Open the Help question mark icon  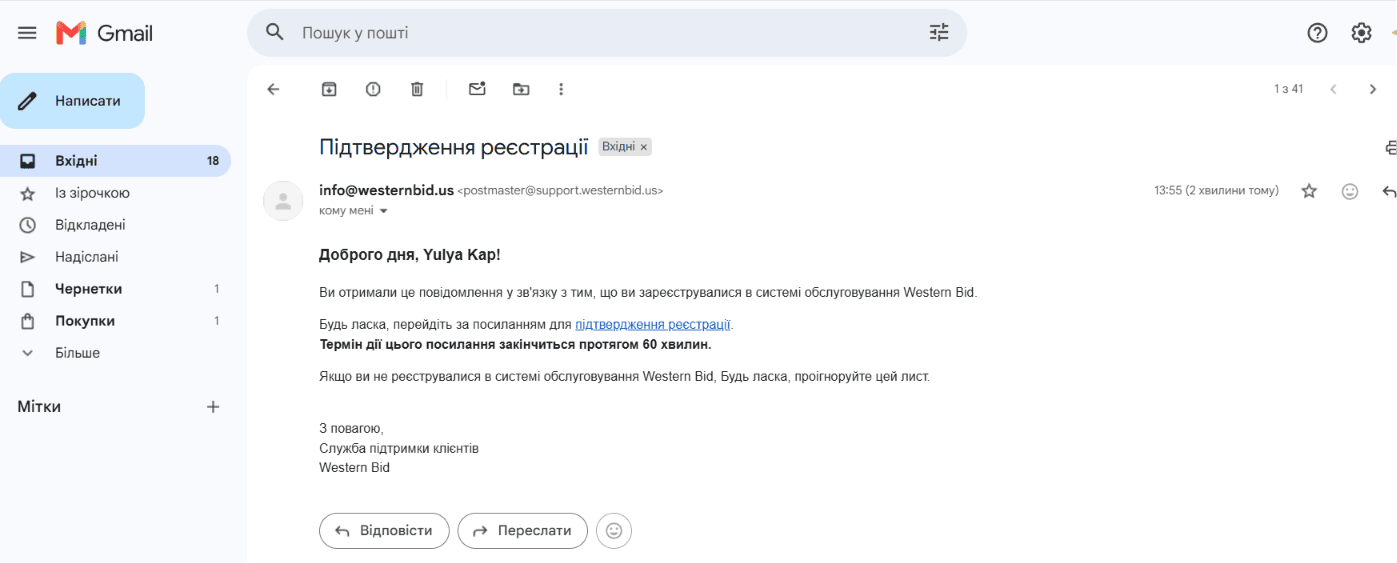click(x=1317, y=33)
